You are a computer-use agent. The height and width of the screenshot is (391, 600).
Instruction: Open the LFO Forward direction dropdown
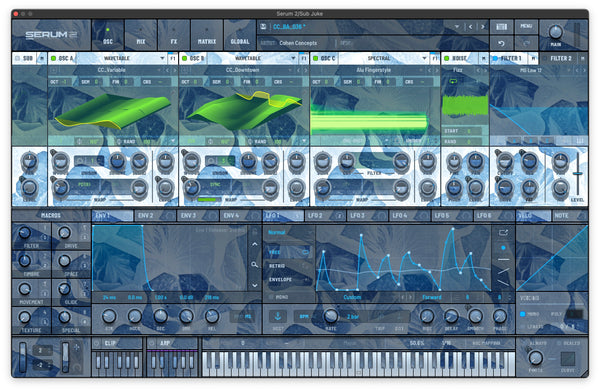click(432, 297)
